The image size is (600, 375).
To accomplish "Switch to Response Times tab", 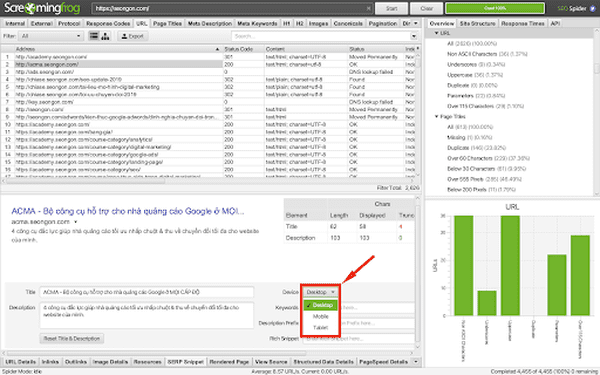I will [x=523, y=23].
